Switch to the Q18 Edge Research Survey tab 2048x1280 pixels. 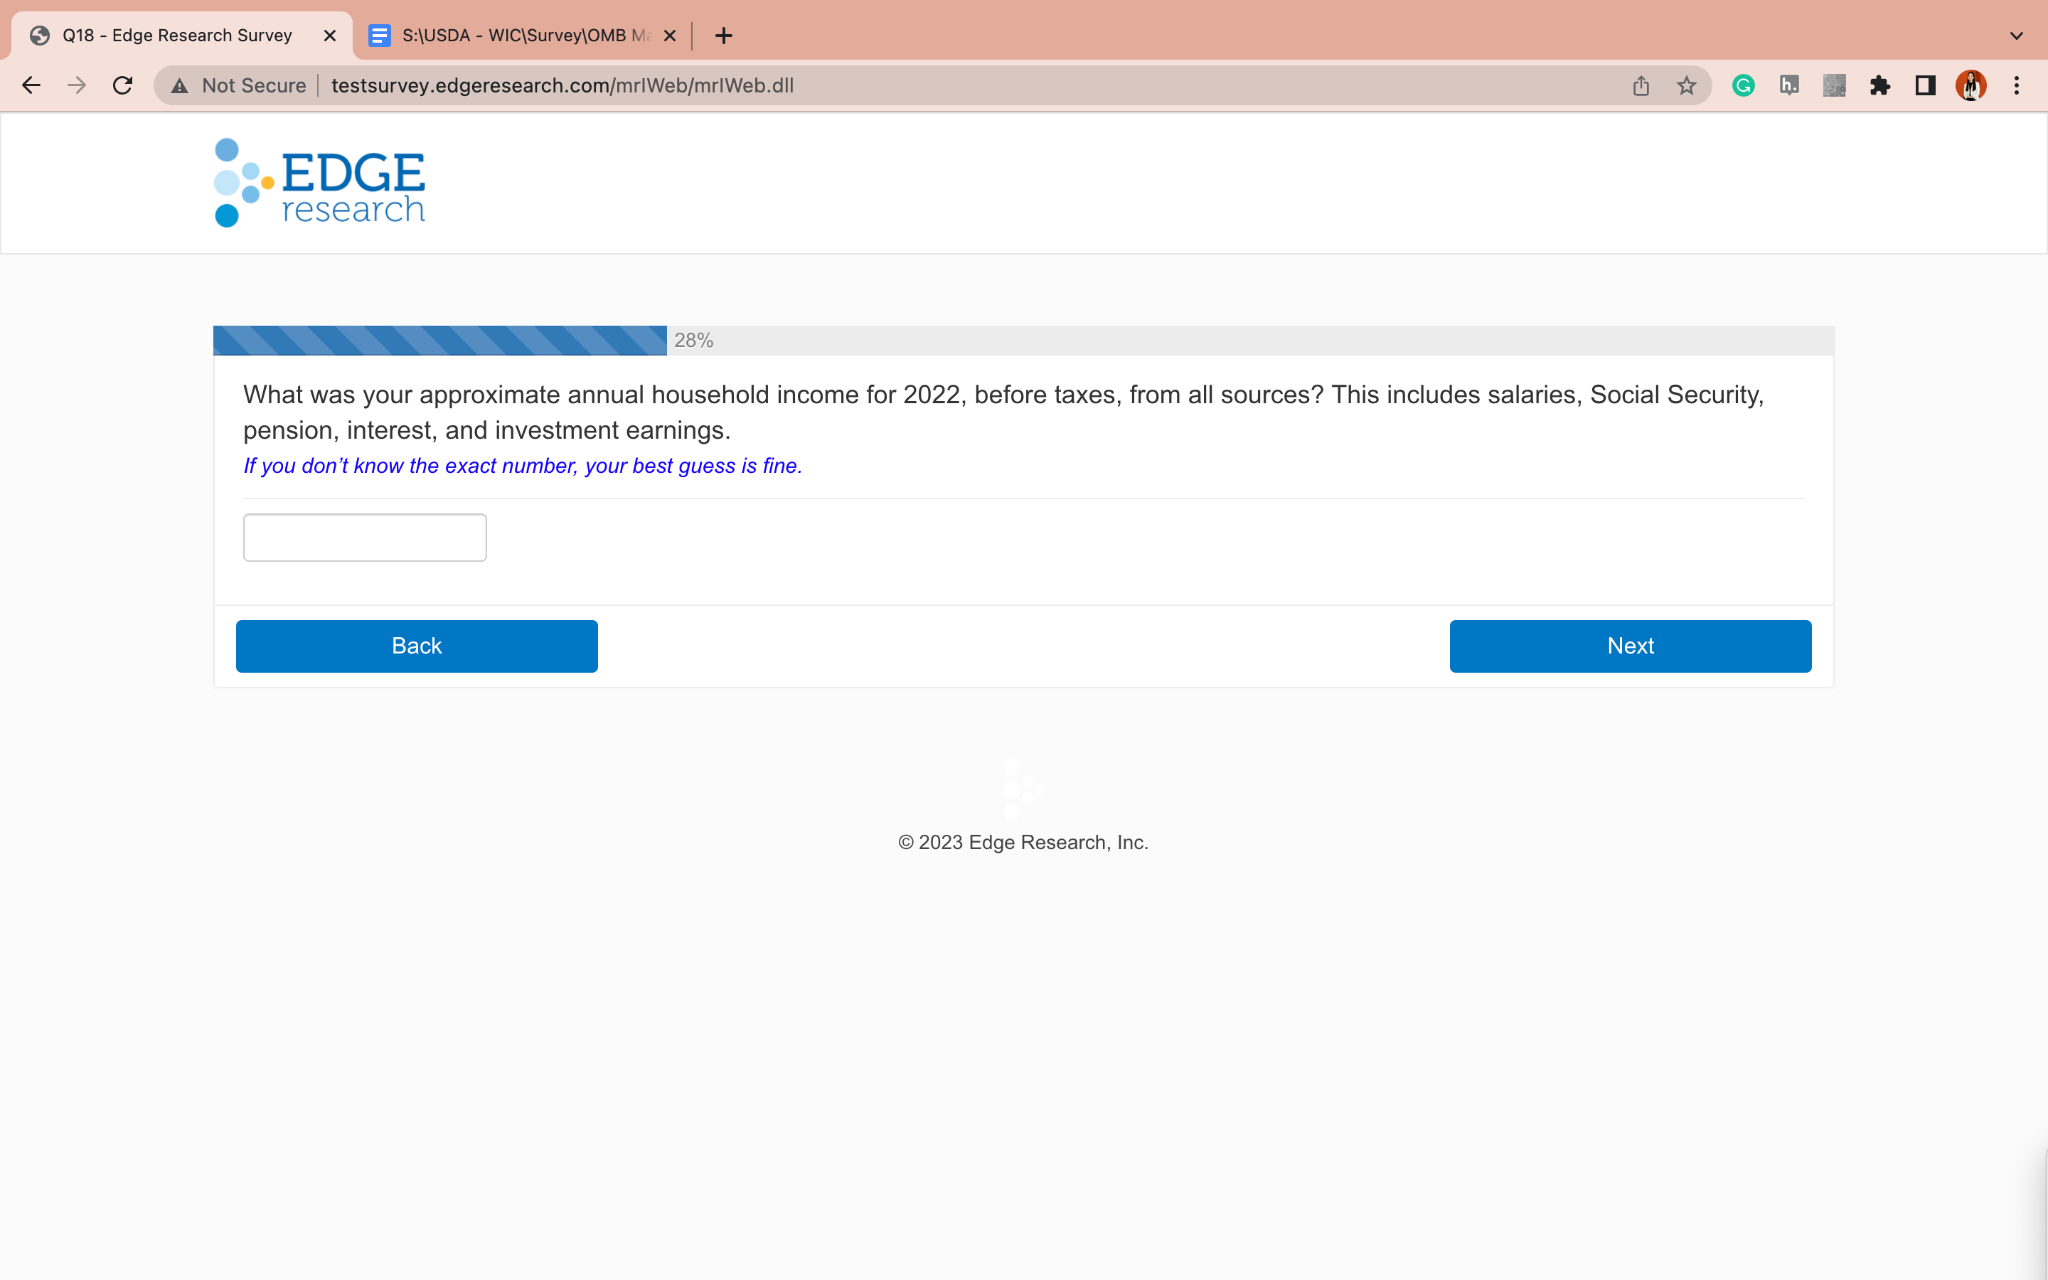[177, 36]
